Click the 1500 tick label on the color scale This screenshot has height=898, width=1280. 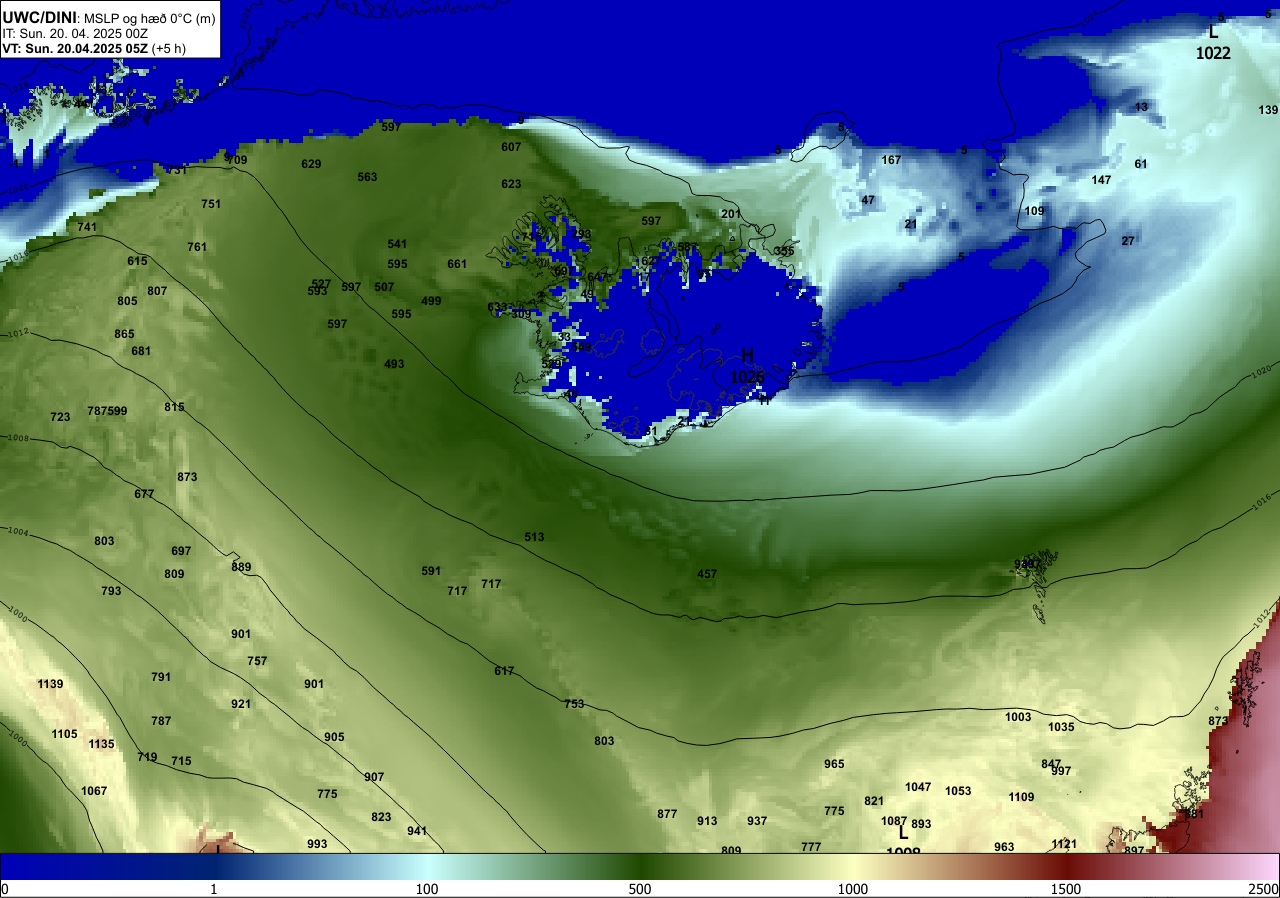1066,889
